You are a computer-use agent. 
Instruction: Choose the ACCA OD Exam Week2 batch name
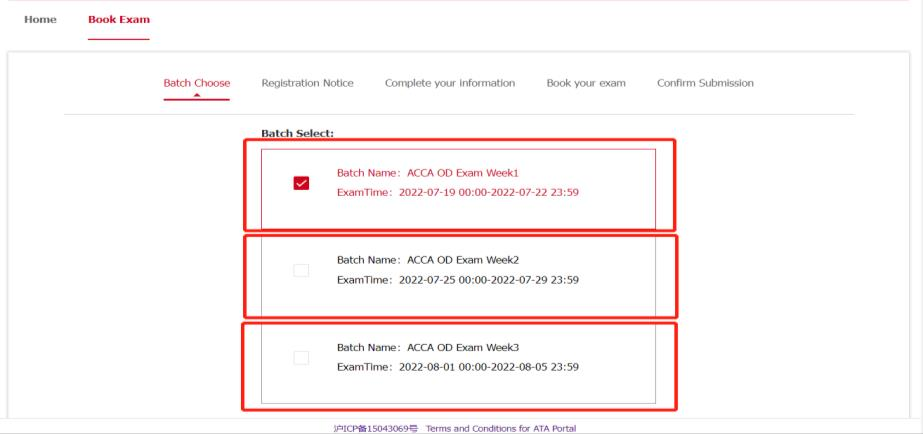[428, 260]
